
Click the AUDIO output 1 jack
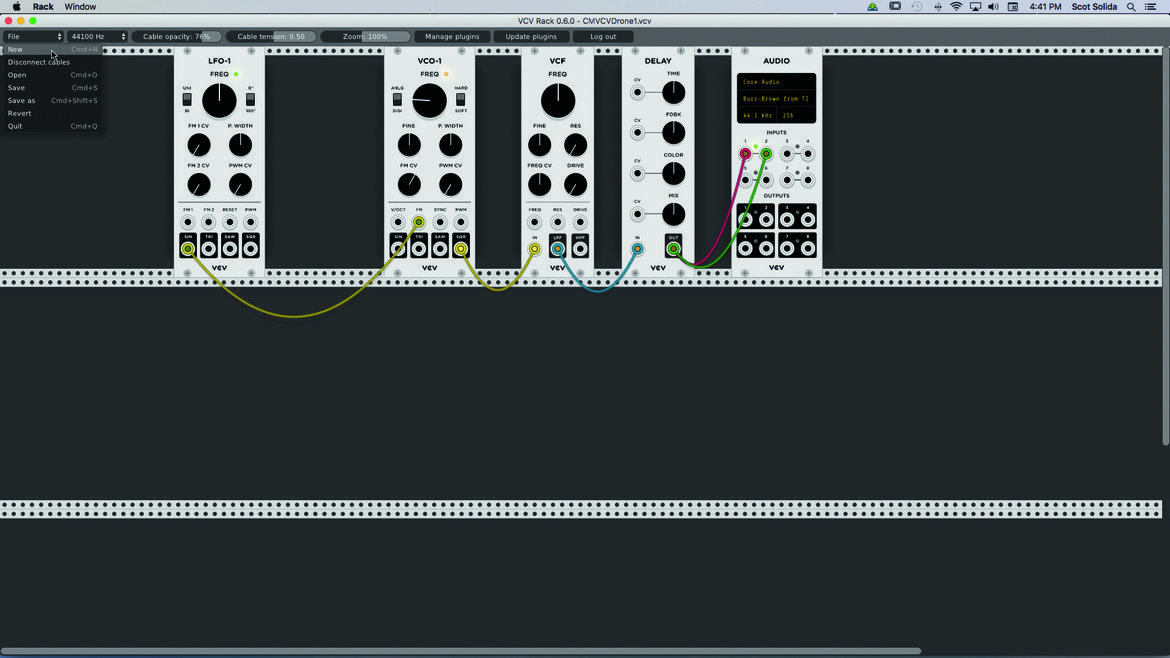(745, 220)
